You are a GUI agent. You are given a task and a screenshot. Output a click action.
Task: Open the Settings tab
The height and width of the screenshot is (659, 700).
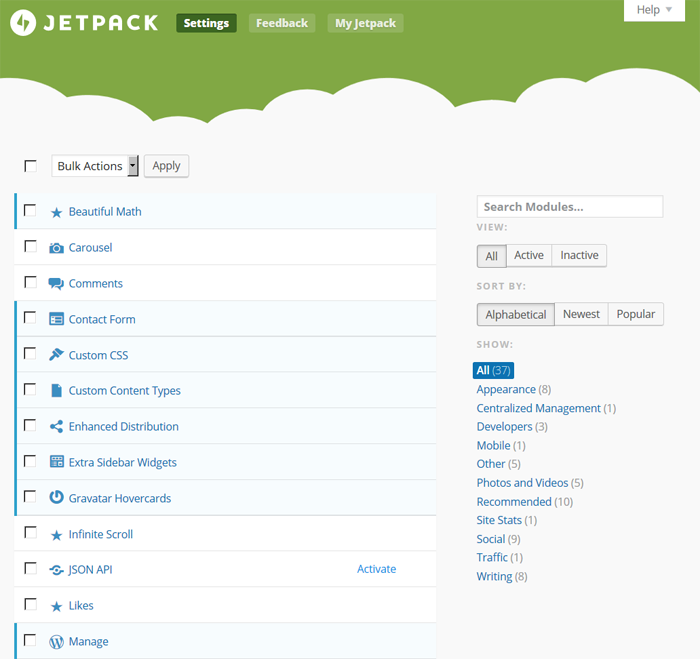click(x=206, y=23)
